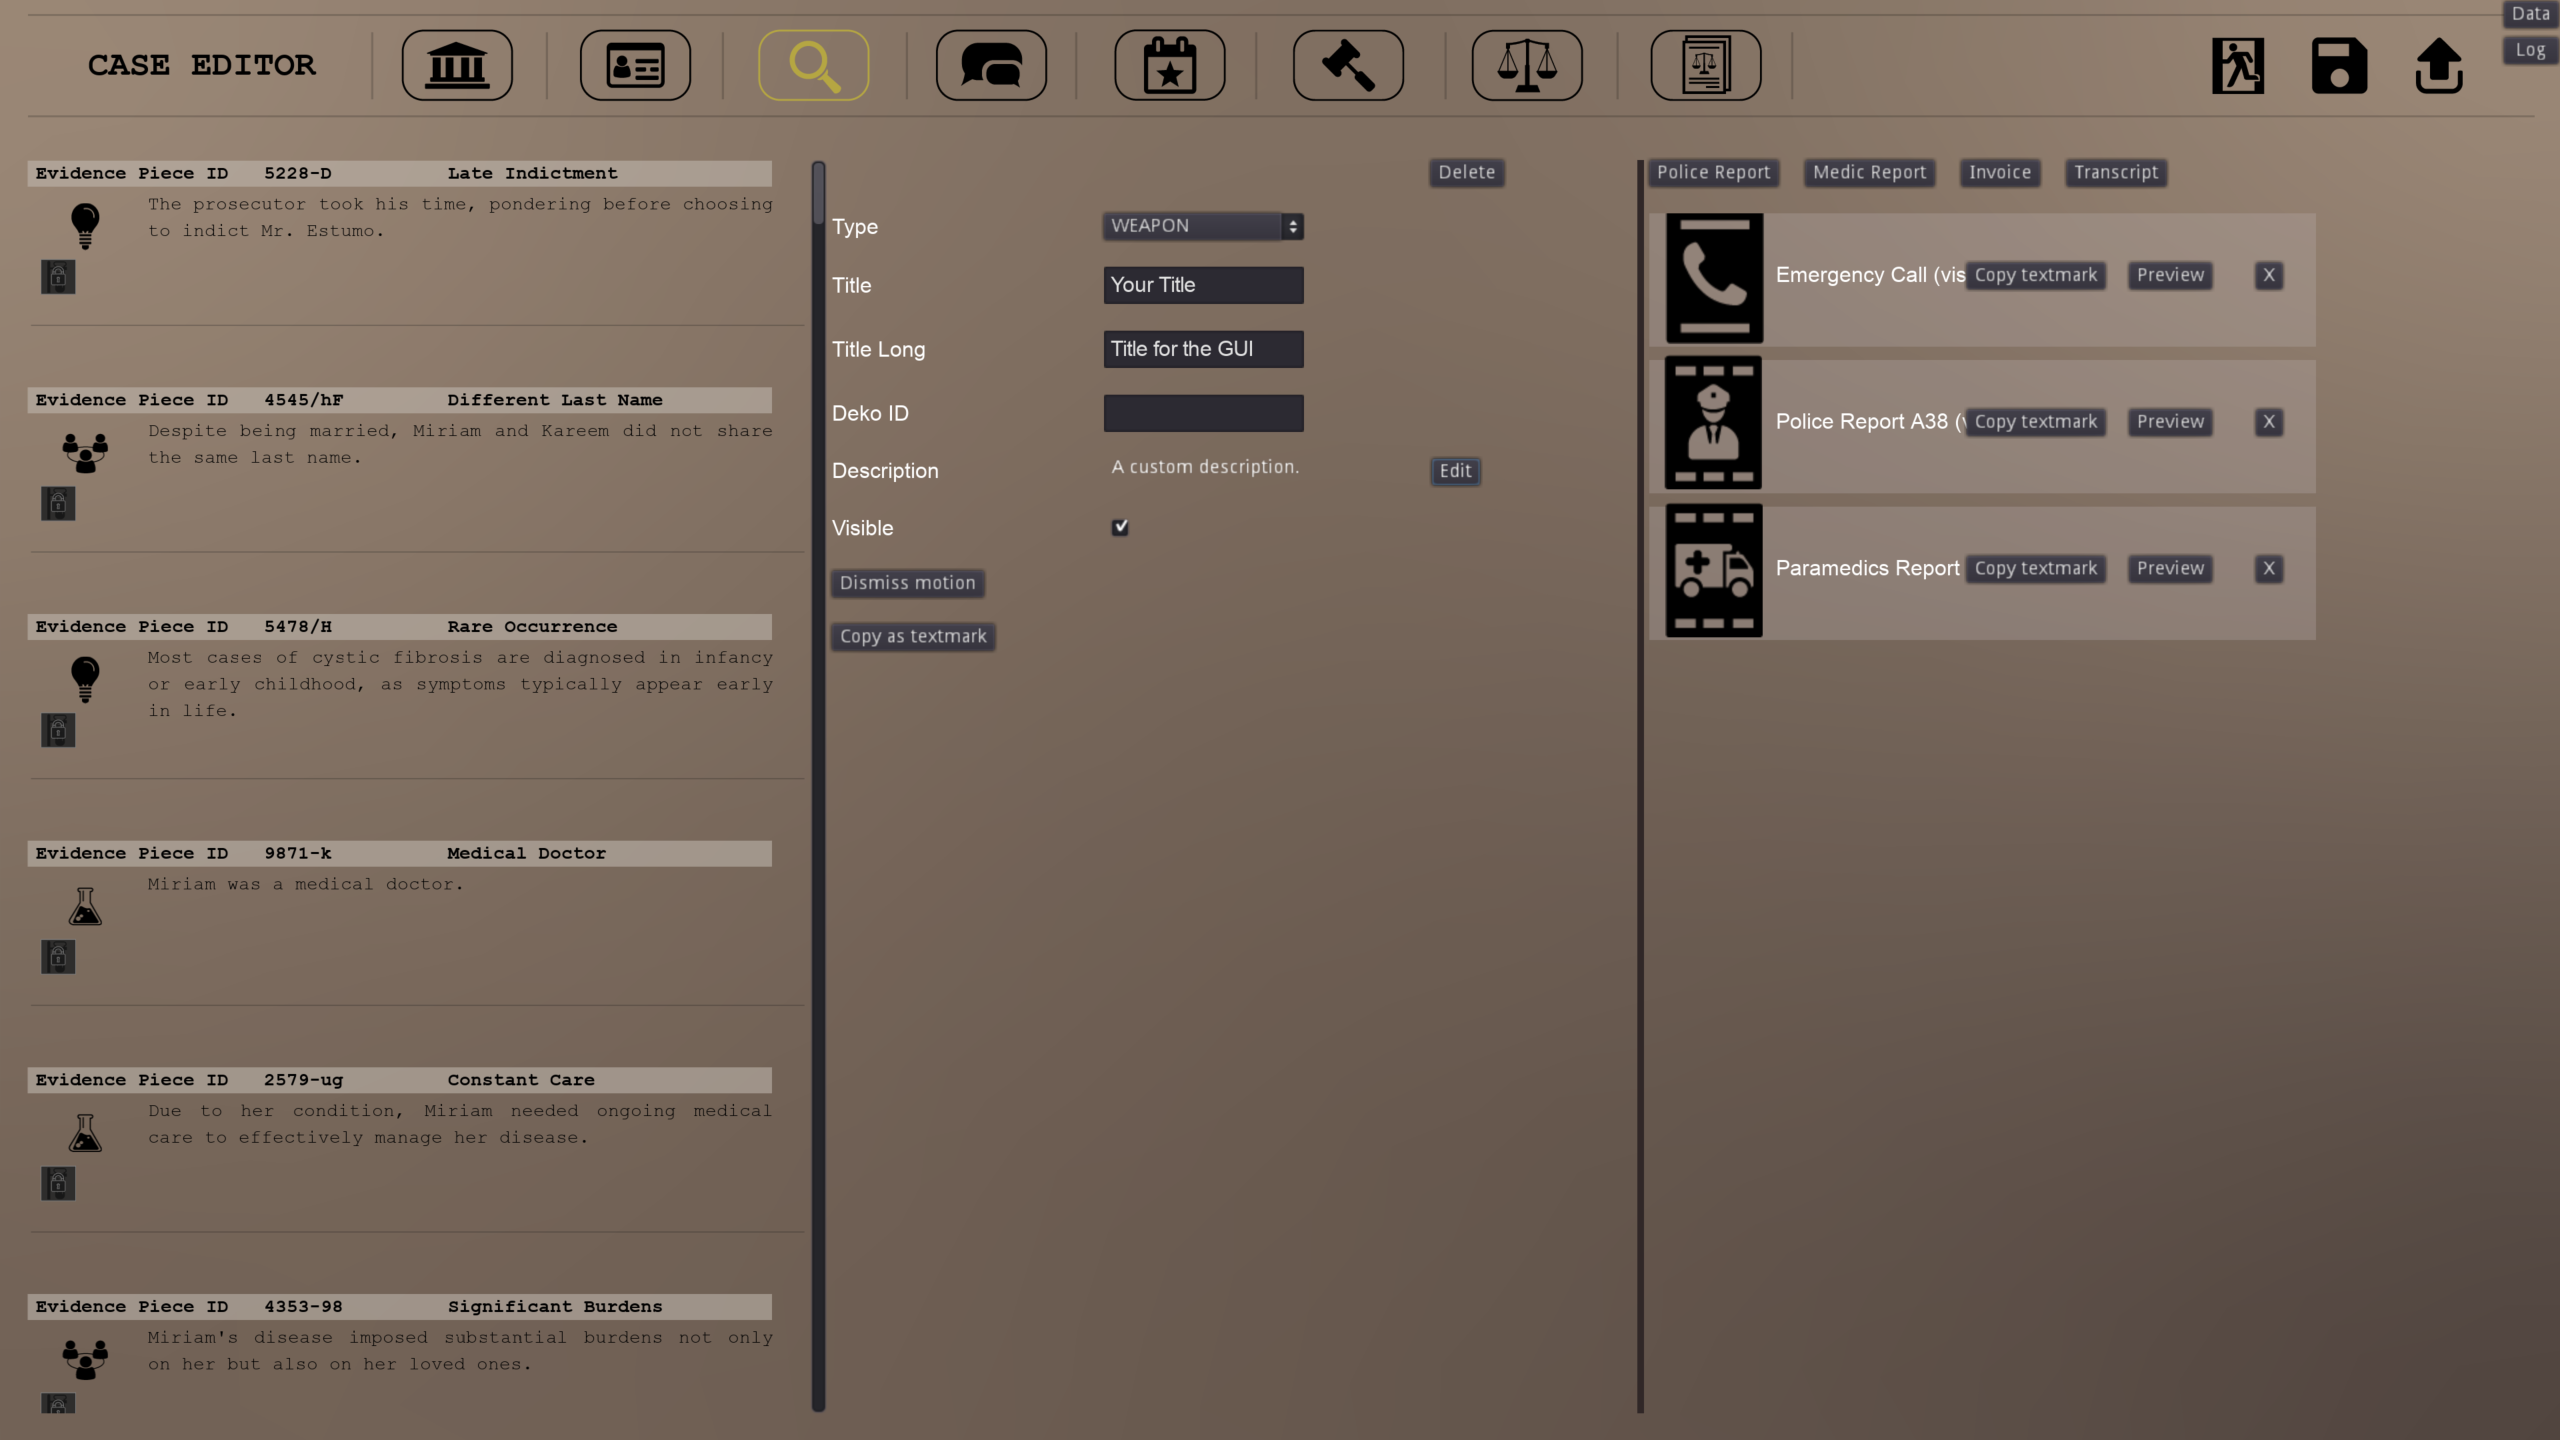
Task: Remove Emergency Call with X button
Action: pos(2269,275)
